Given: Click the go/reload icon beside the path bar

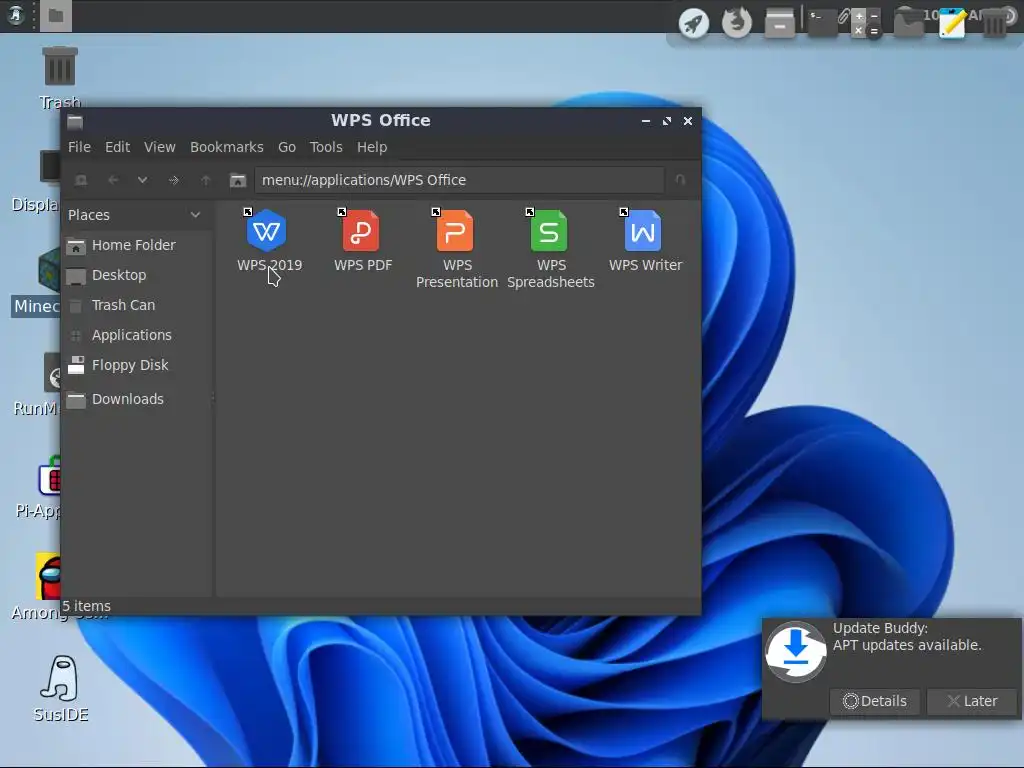Looking at the screenshot, I should click(680, 180).
